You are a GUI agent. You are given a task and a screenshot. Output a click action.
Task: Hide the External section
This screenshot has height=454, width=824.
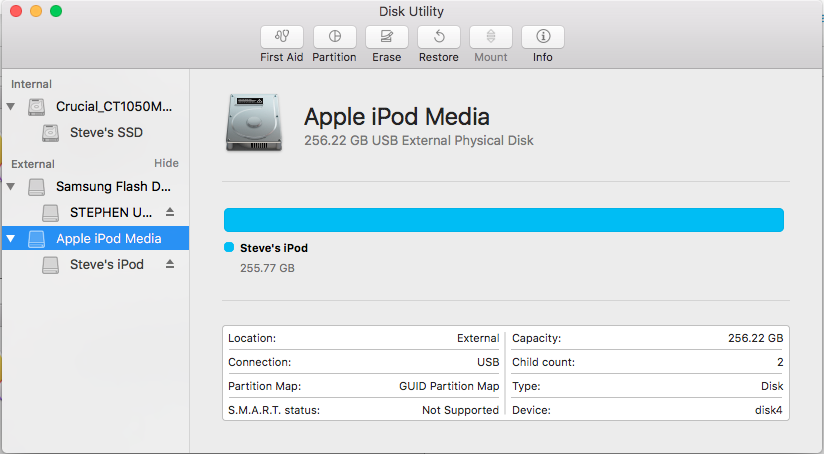click(x=166, y=163)
